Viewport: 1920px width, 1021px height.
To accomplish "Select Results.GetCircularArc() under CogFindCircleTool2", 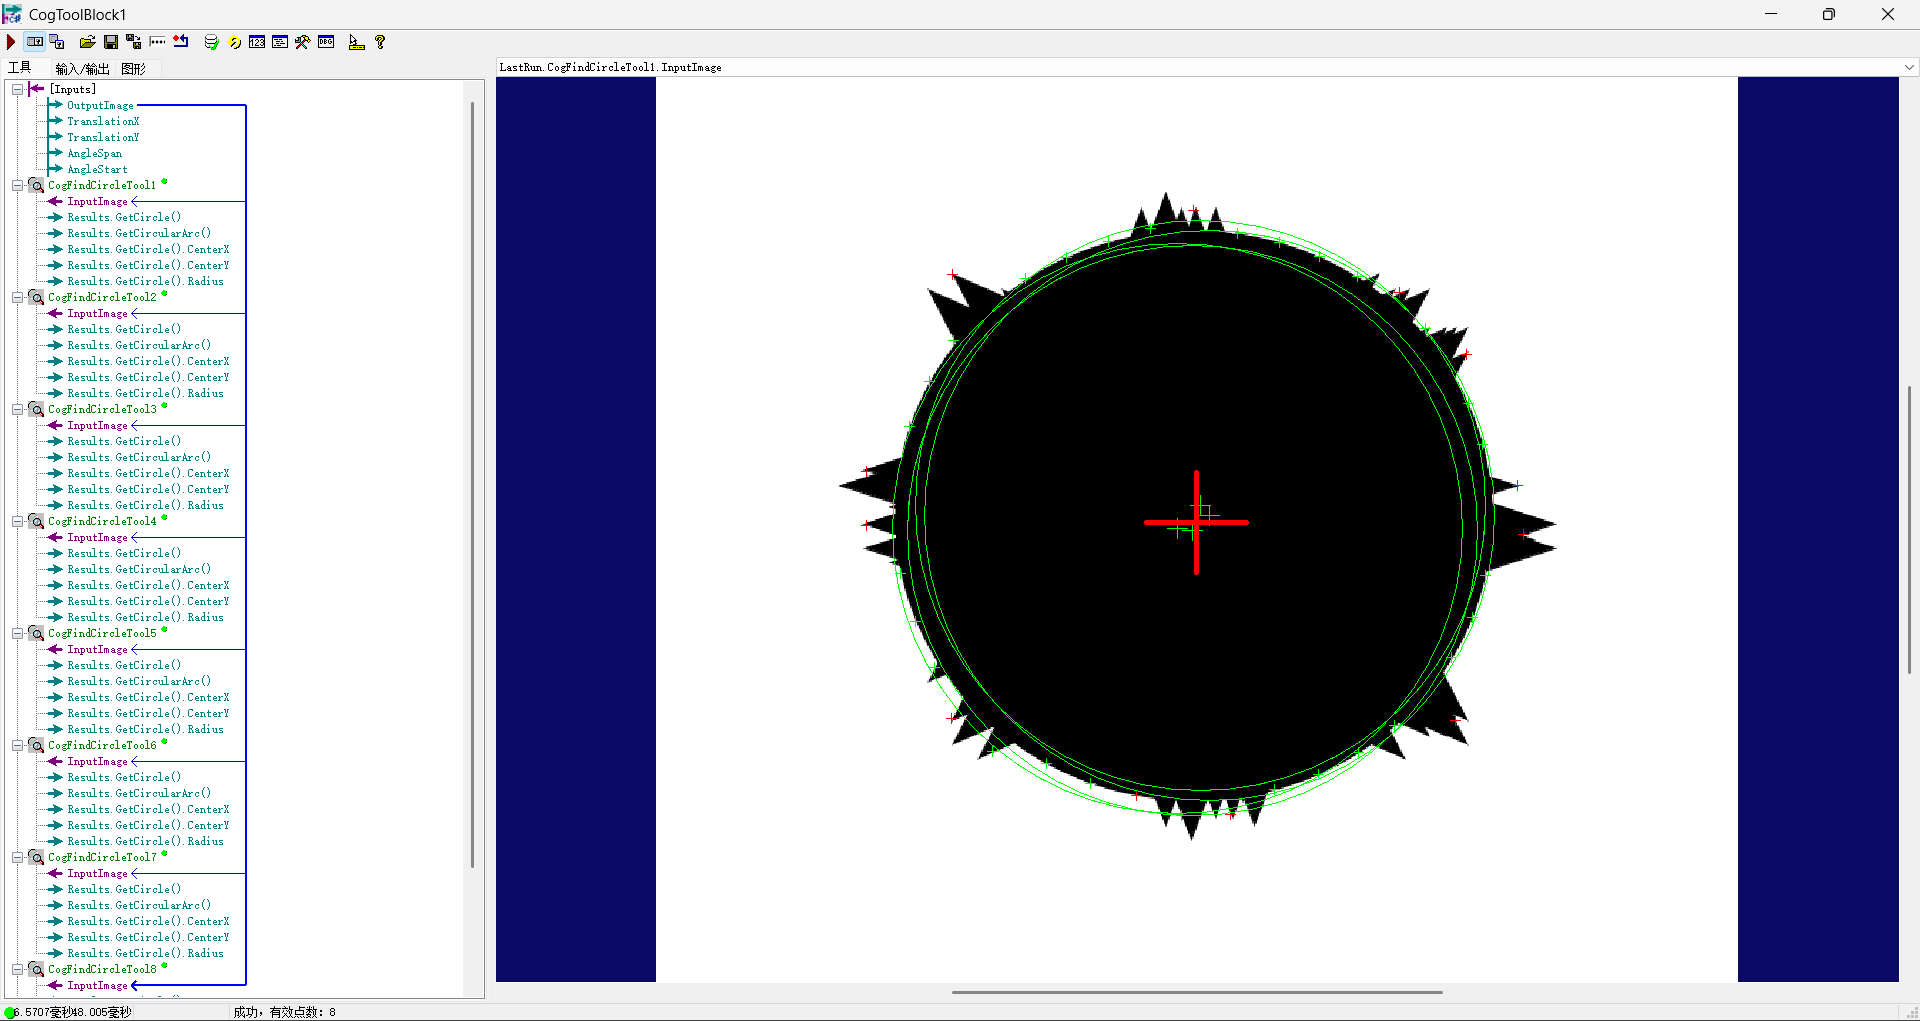I will [139, 345].
